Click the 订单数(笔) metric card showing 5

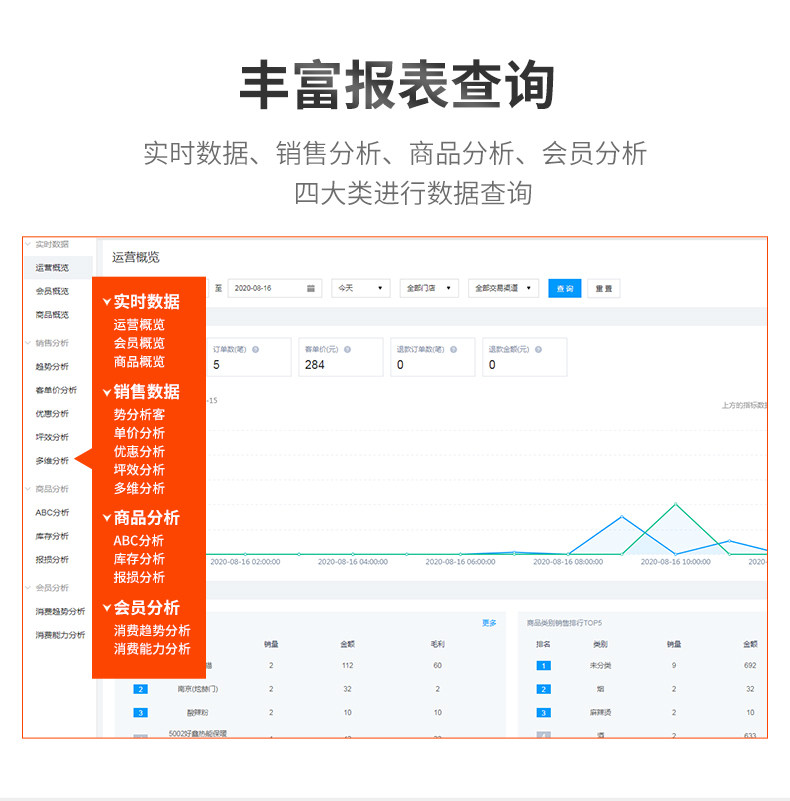(x=248, y=357)
